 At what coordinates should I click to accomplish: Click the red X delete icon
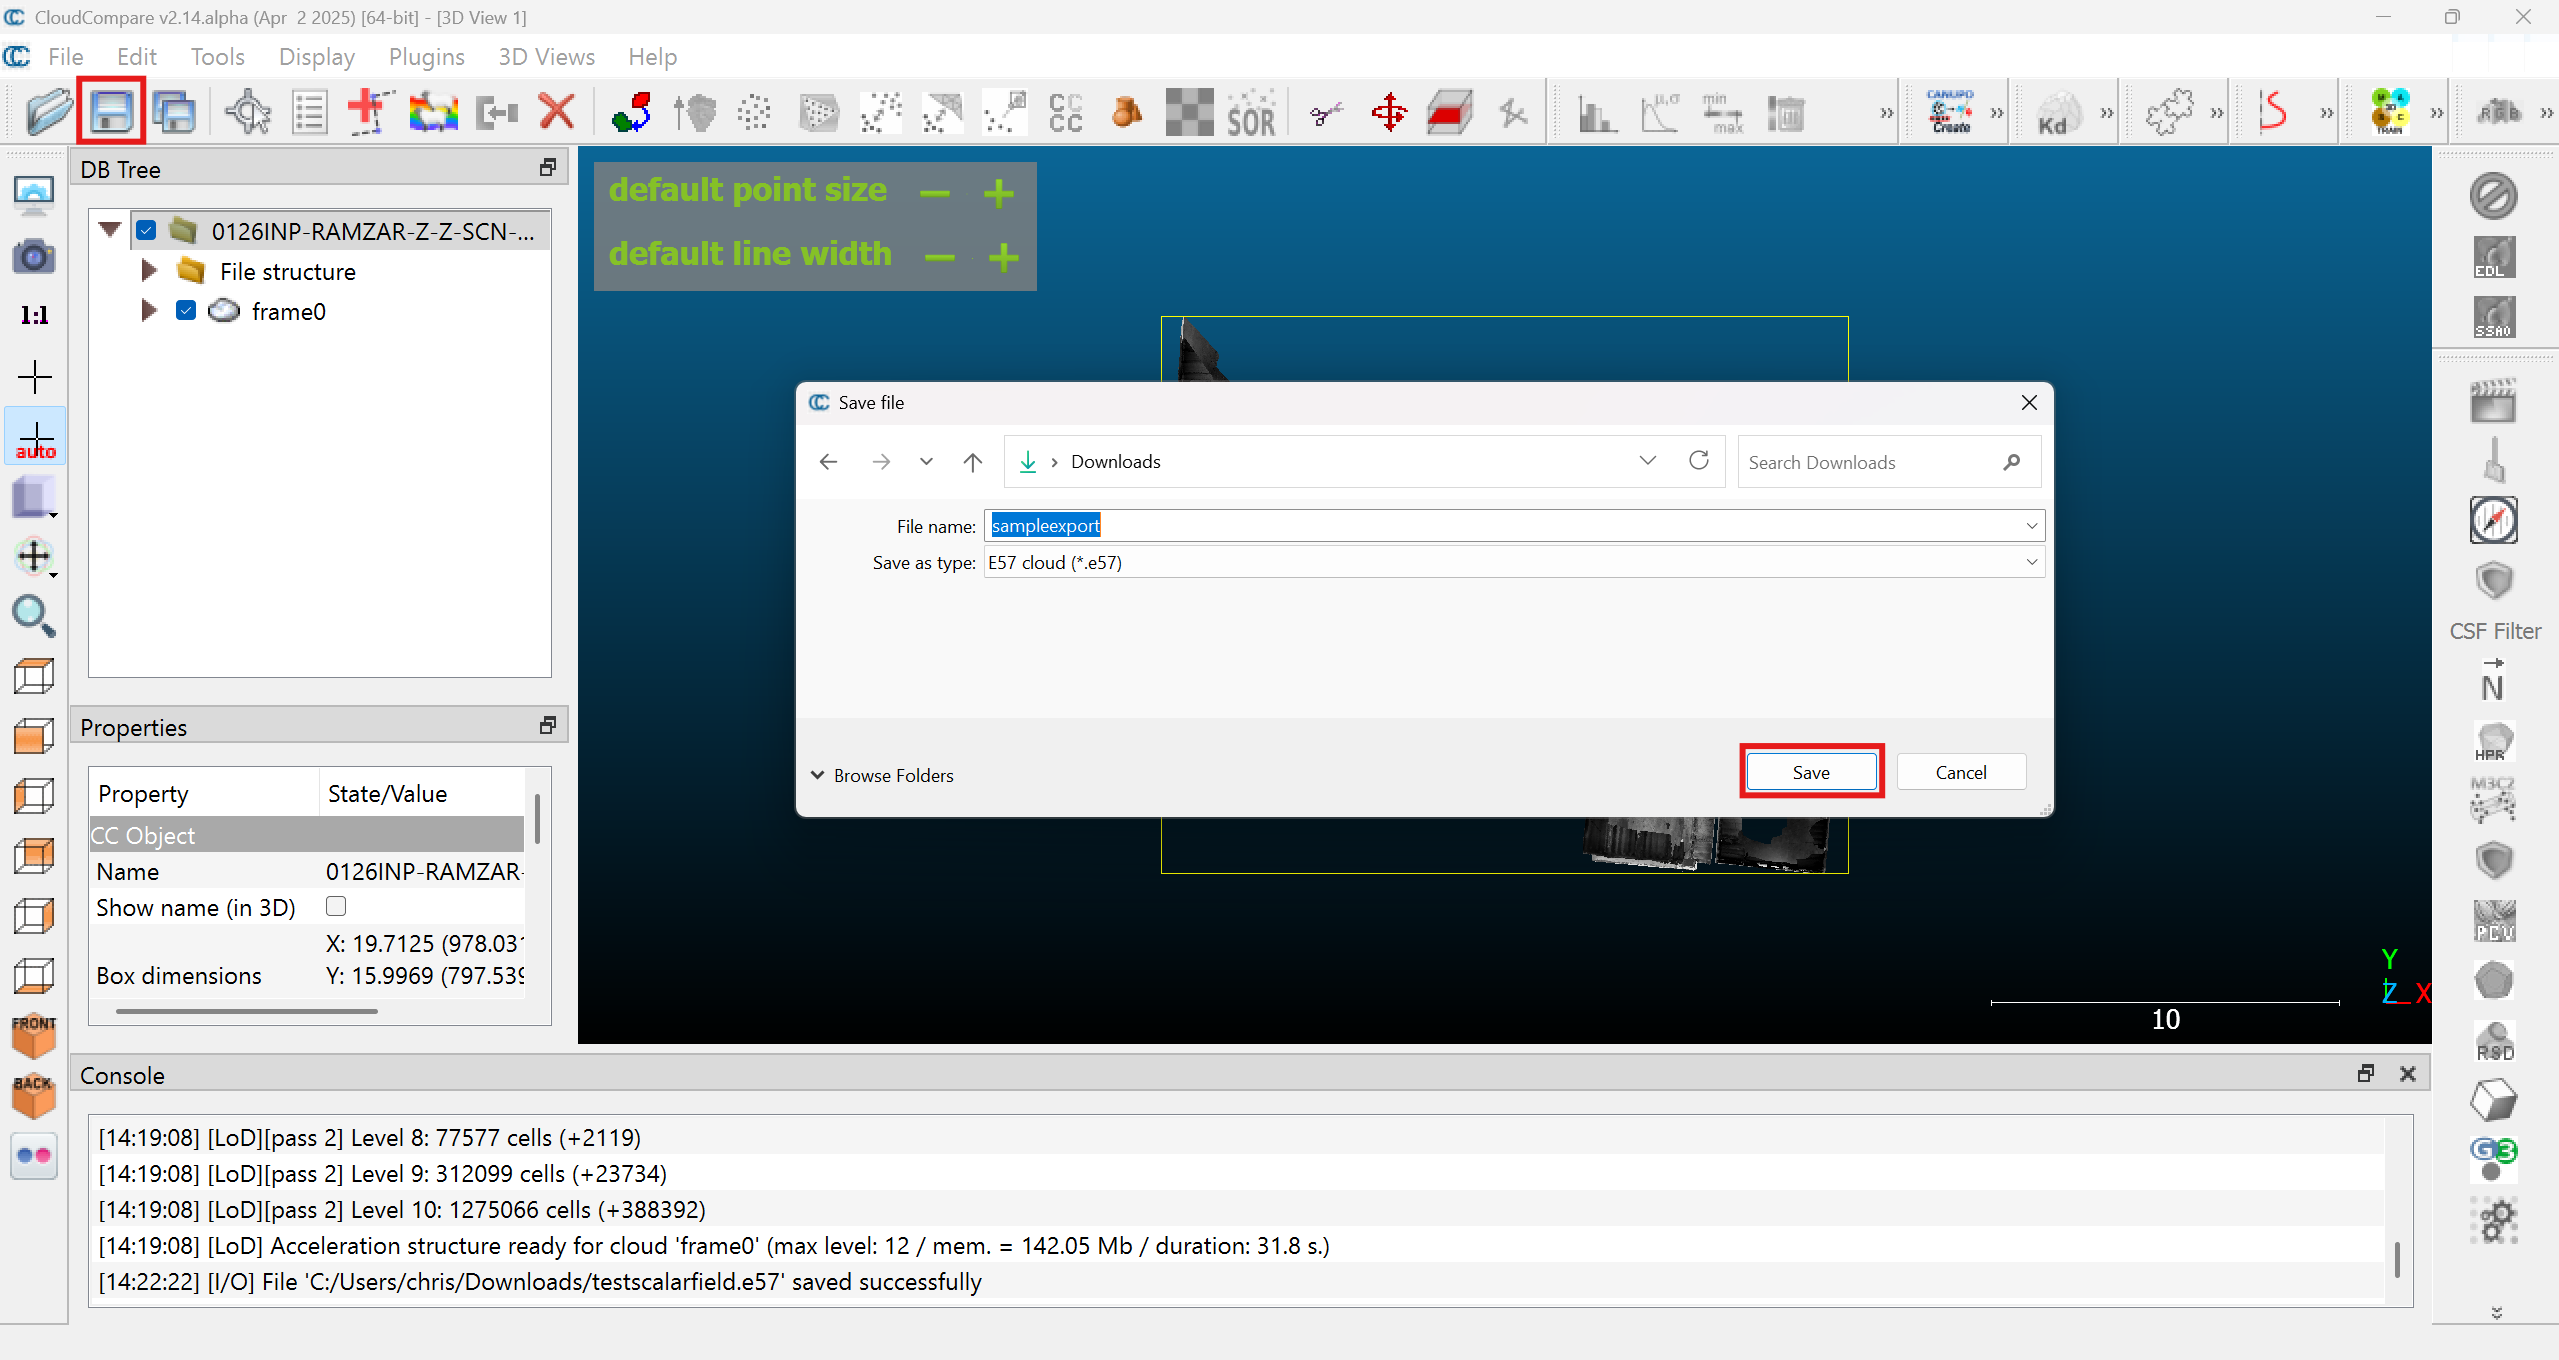[557, 112]
